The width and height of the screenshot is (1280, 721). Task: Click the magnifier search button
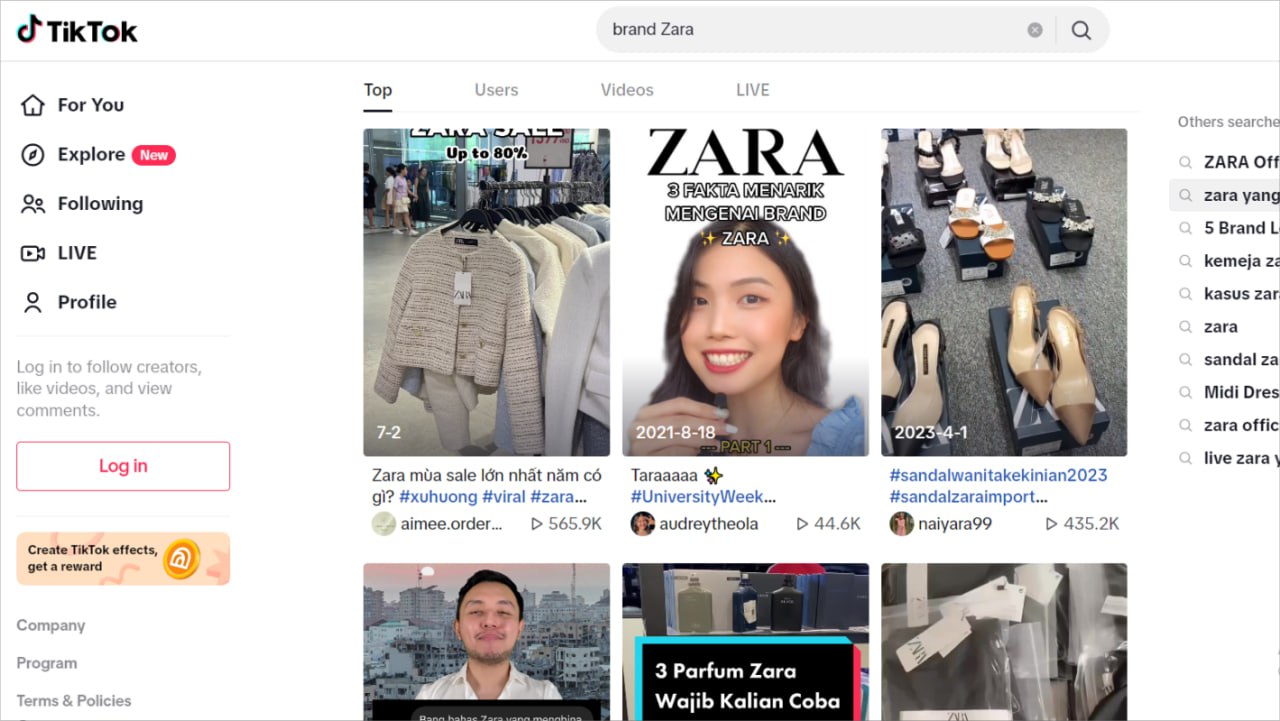1081,30
